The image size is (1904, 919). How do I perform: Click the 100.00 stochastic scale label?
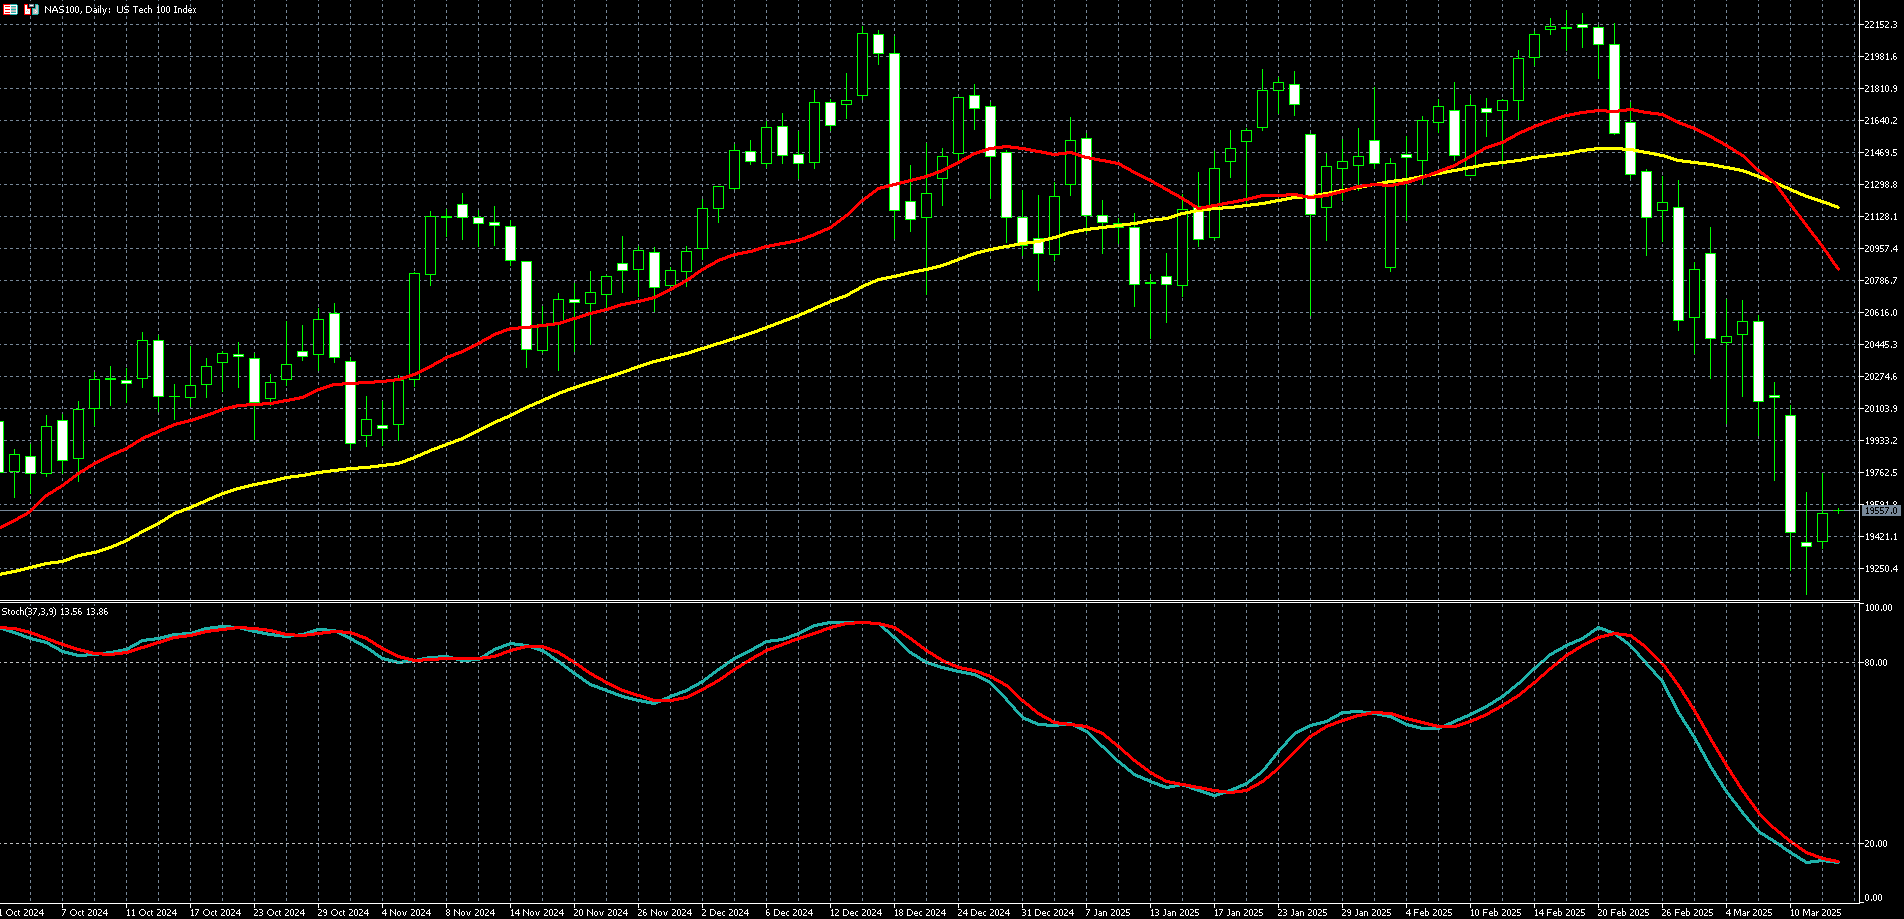1877,608
